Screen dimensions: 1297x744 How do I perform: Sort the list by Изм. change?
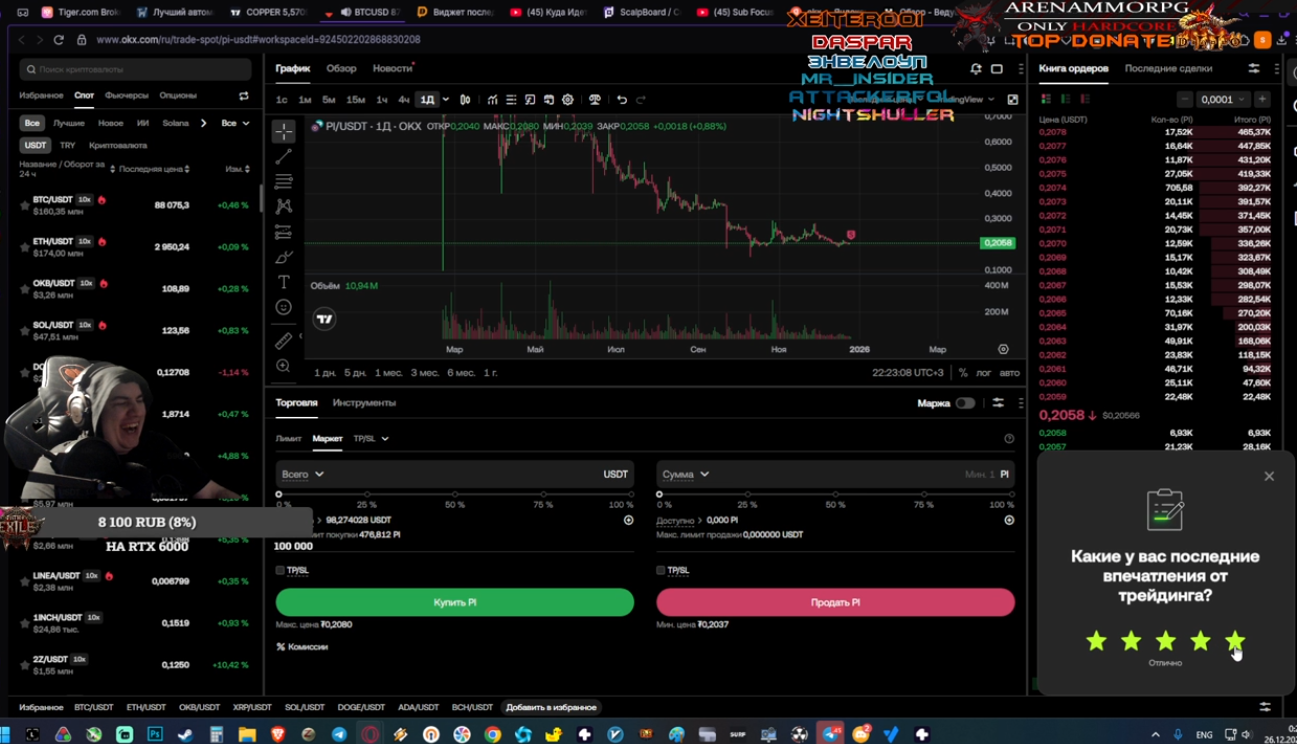(x=238, y=169)
